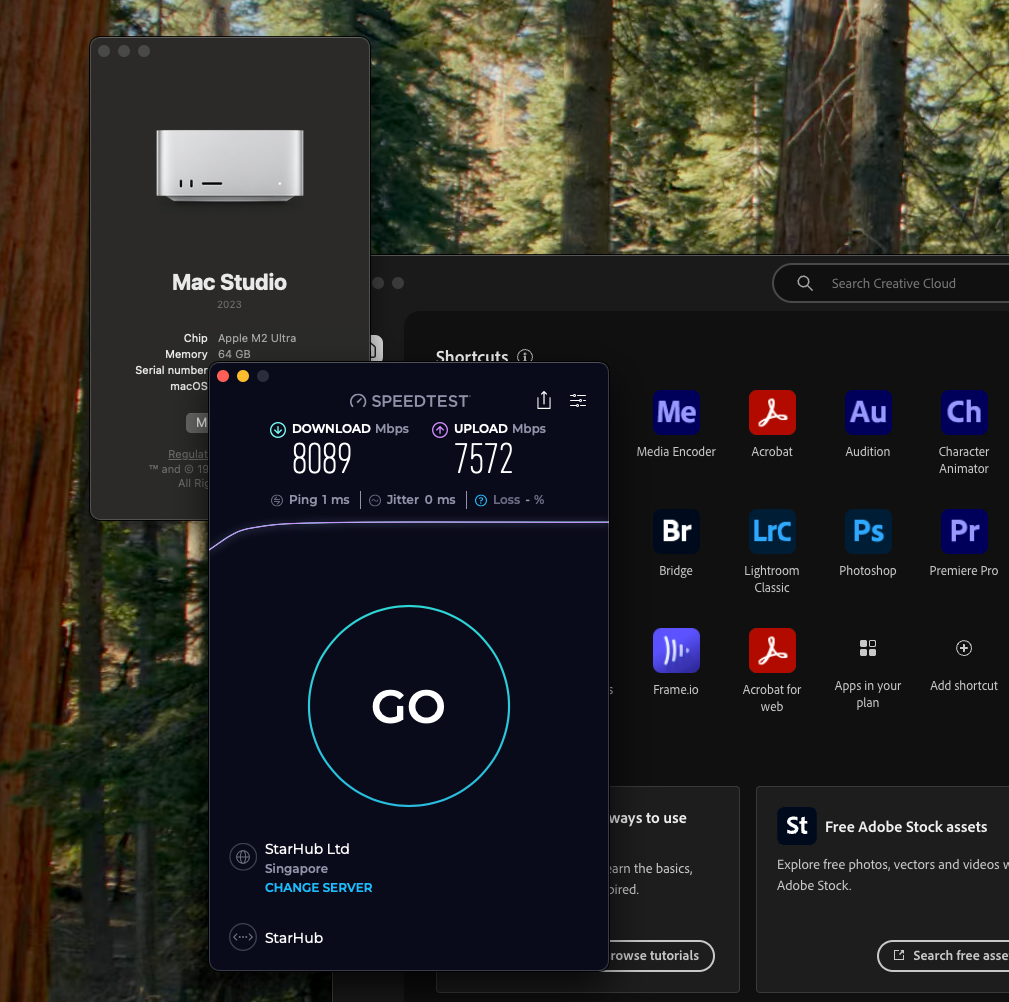Open Photoshop from Shortcuts
This screenshot has height=1002, width=1009.
867,532
